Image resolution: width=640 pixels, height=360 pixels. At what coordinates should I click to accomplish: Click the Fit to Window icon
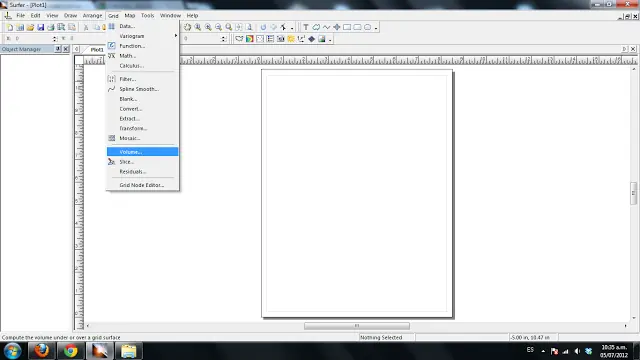tap(239, 27)
